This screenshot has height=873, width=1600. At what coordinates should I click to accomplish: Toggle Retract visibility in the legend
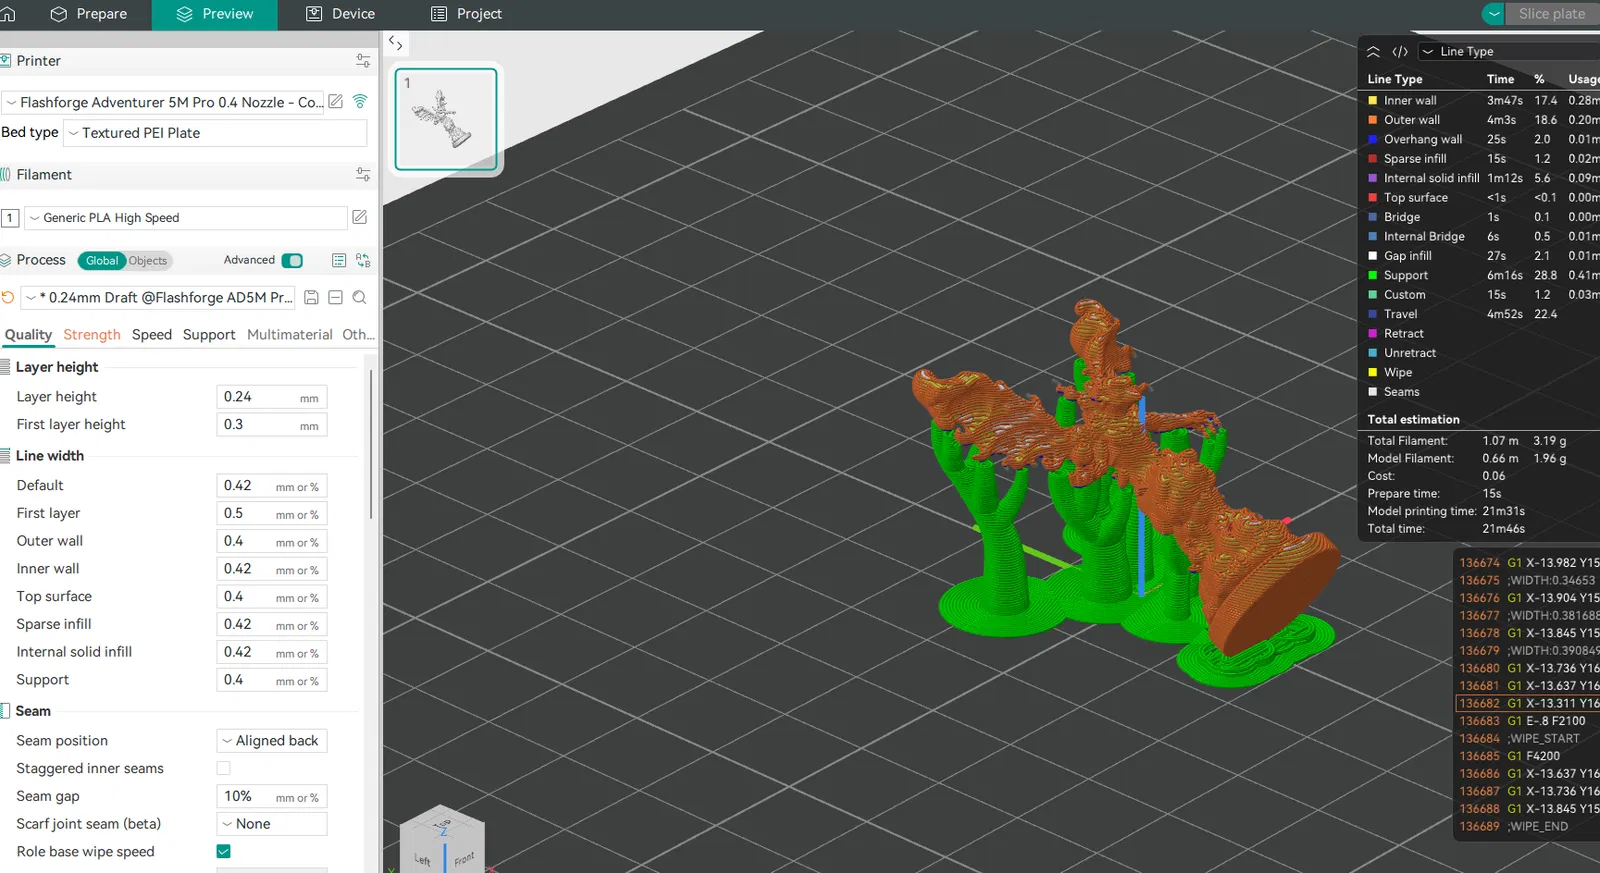[x=1373, y=334]
